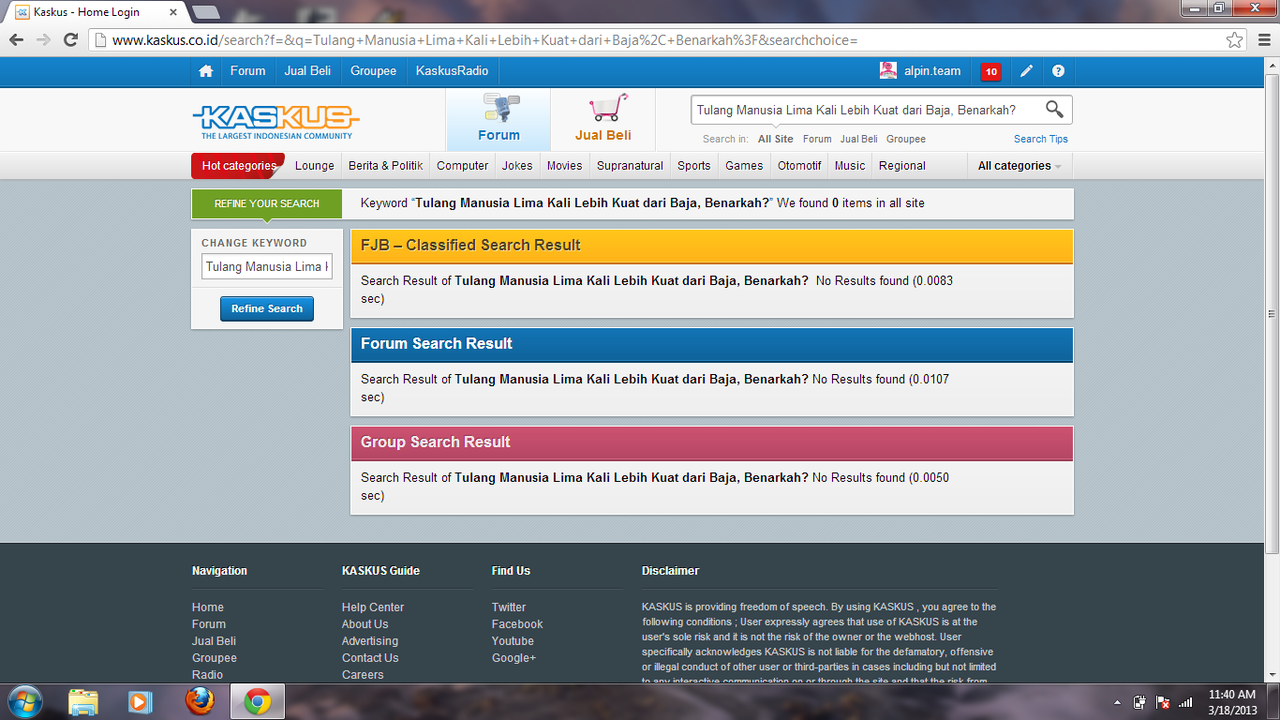
Task: Focus the main search box
Action: pos(866,110)
